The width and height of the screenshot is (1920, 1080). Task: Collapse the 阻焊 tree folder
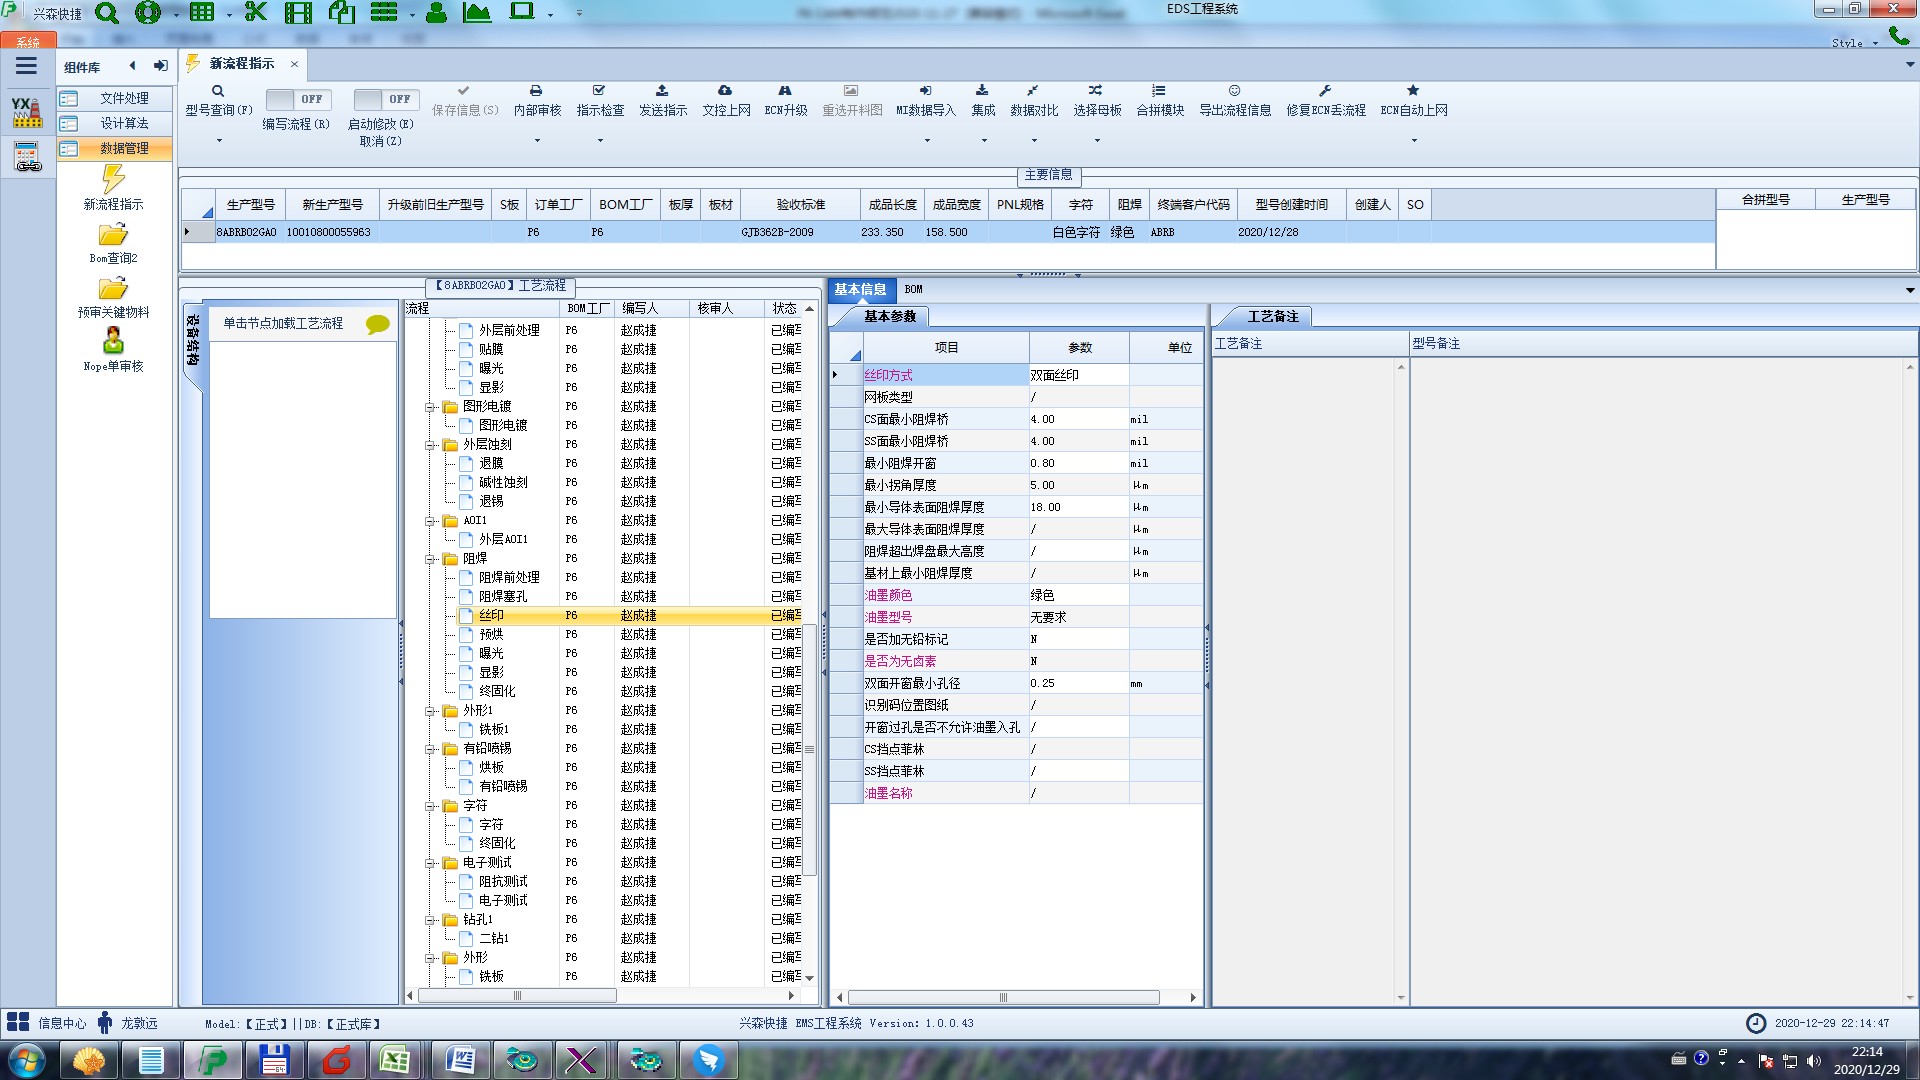(x=431, y=559)
